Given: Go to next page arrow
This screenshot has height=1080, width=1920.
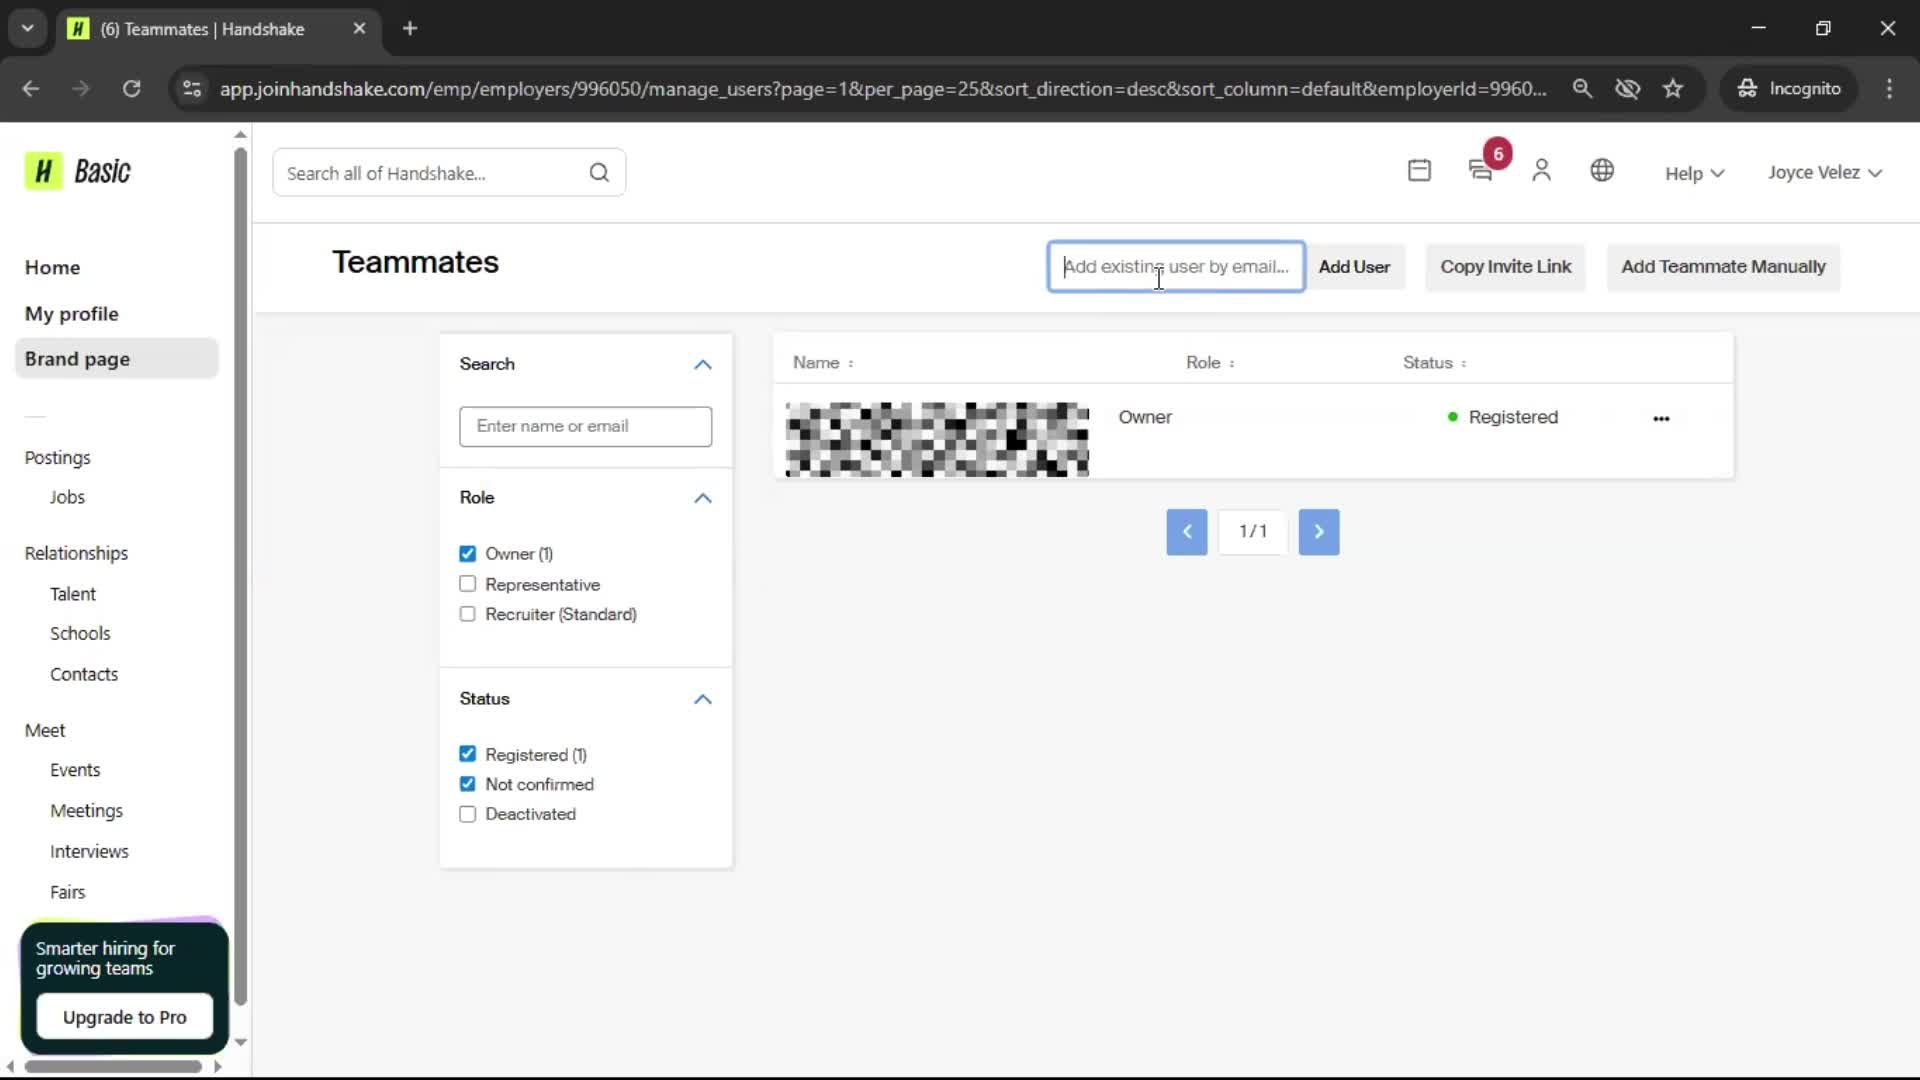Looking at the screenshot, I should (1319, 532).
